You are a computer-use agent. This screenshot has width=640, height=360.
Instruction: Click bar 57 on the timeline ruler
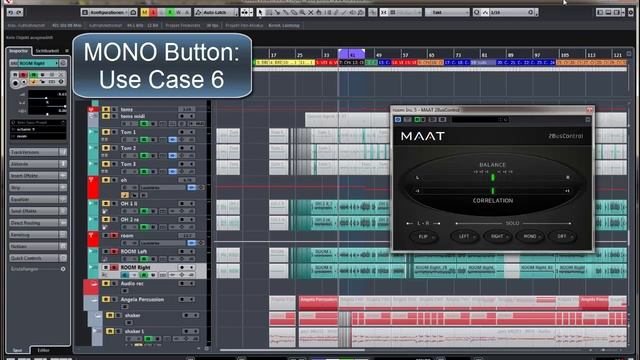[405, 55]
